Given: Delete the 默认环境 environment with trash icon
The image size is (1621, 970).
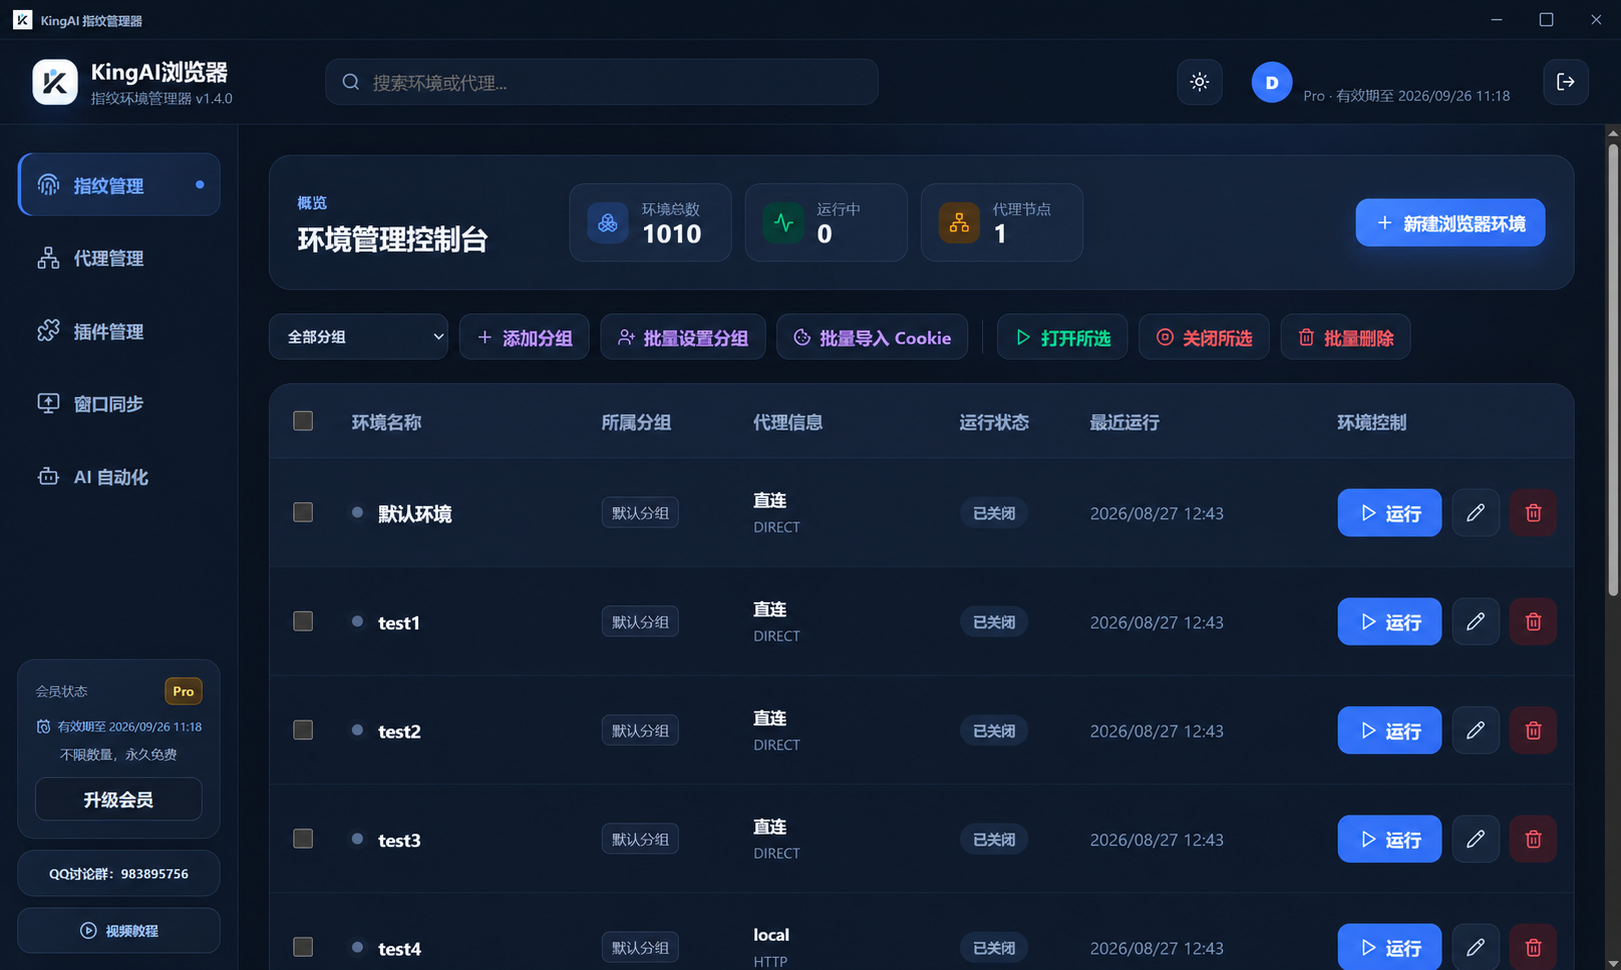Looking at the screenshot, I should (x=1533, y=513).
